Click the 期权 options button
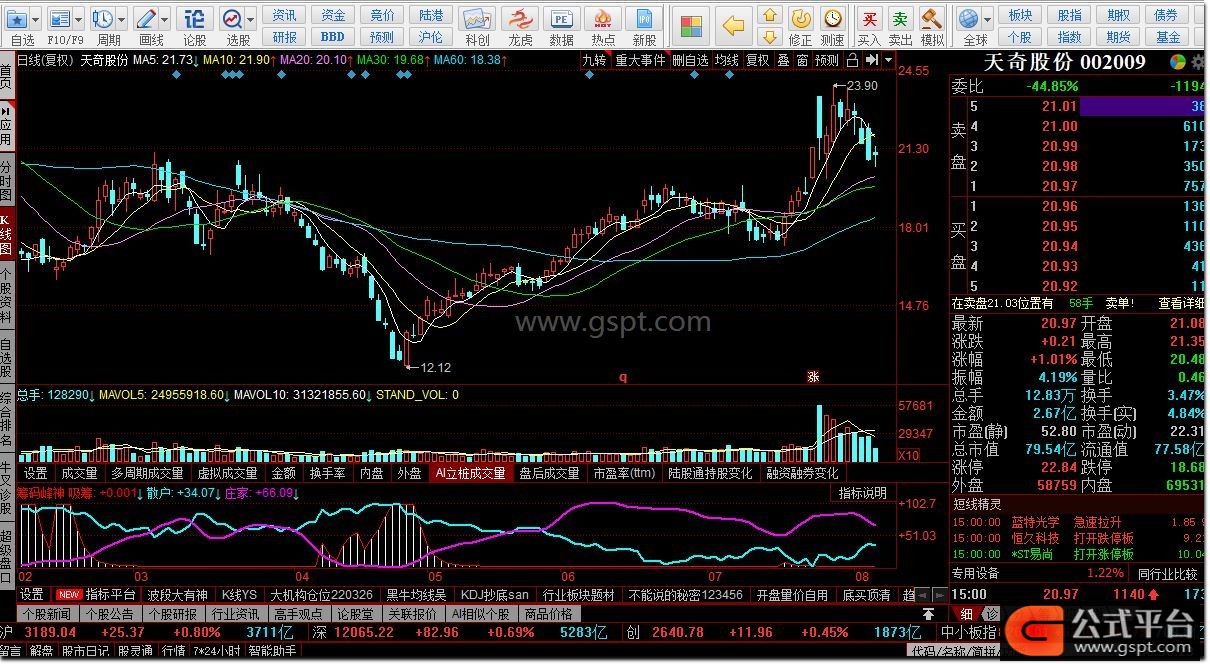 (1119, 15)
